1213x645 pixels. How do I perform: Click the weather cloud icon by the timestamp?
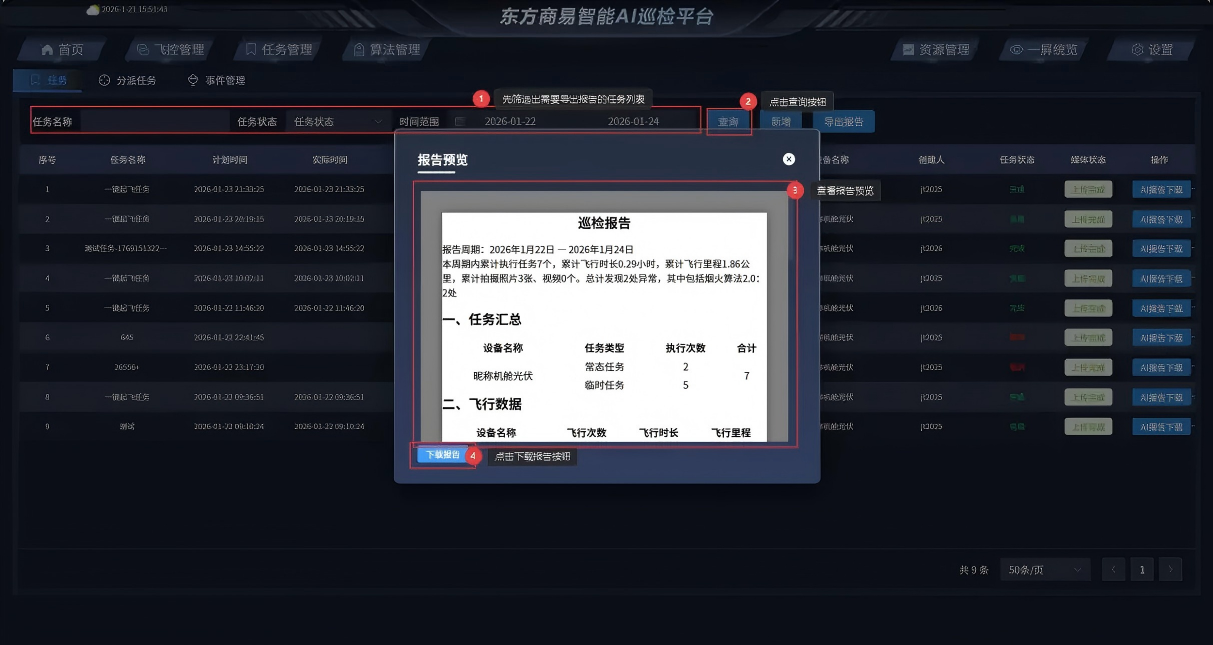pos(93,9)
